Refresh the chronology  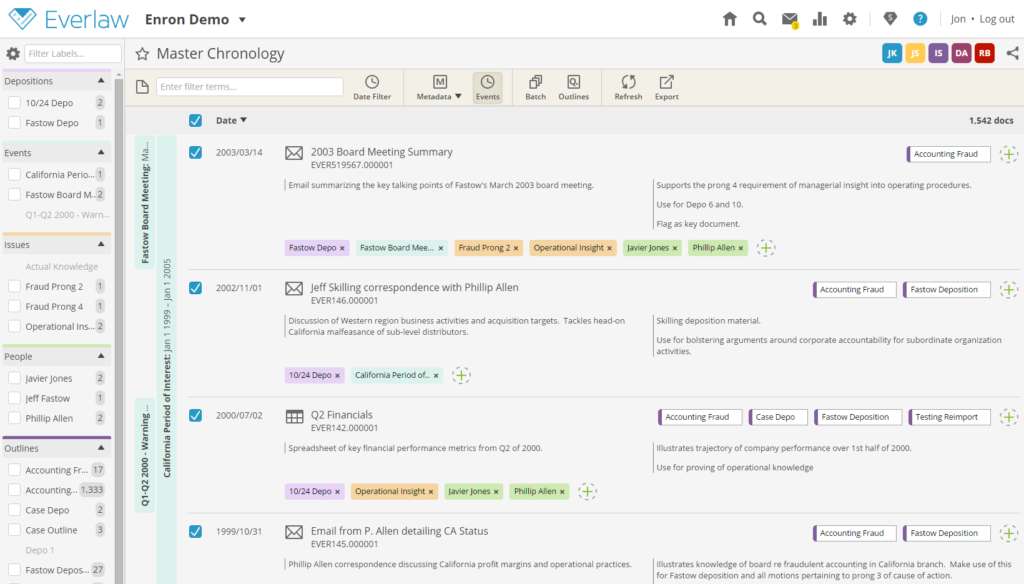click(x=628, y=88)
